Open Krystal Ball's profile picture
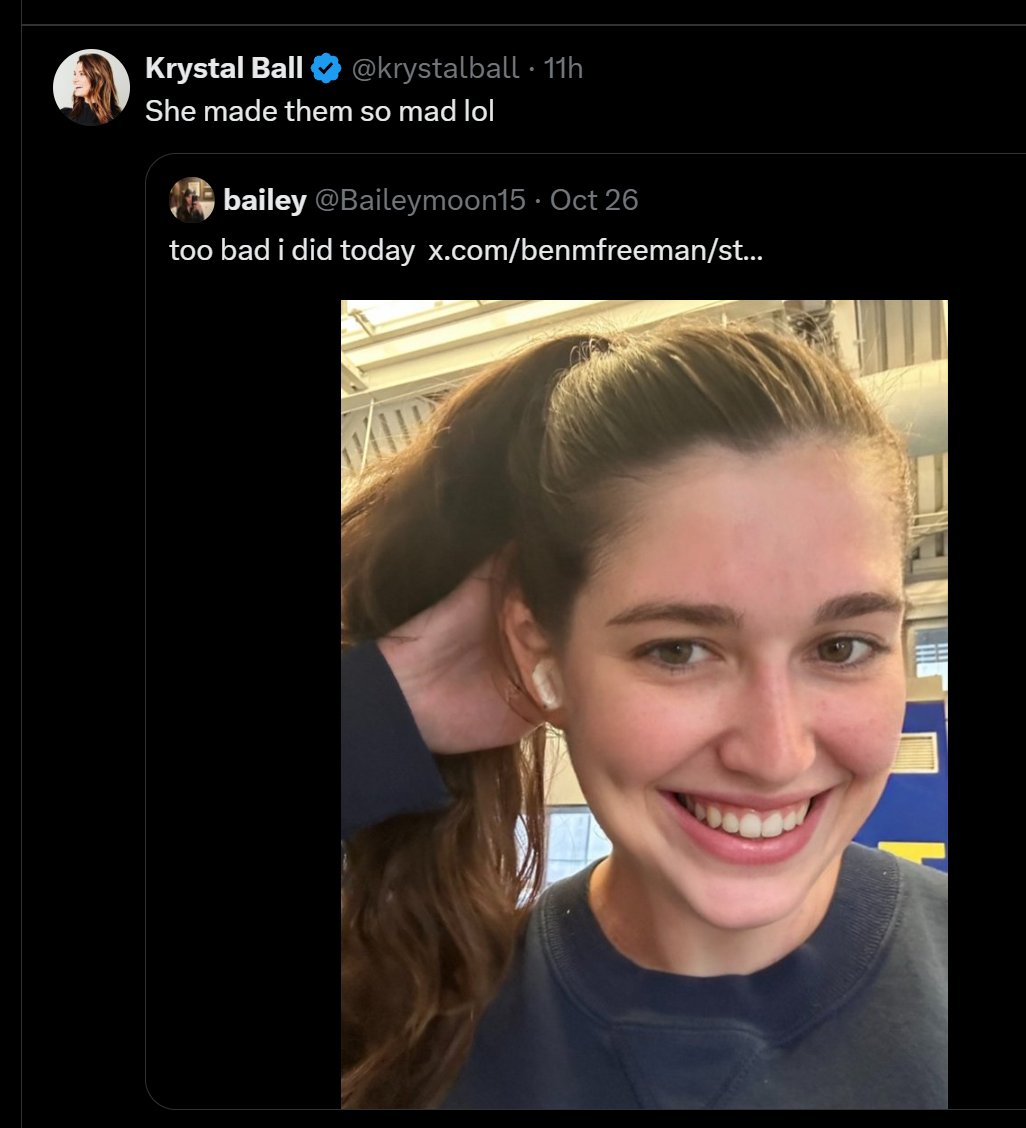This screenshot has height=1128, width=1026. click(91, 87)
